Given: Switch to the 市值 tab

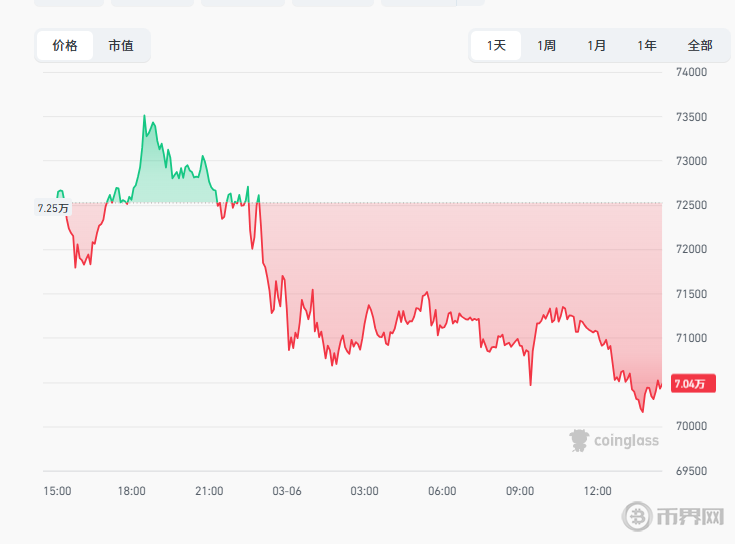Looking at the screenshot, I should [121, 45].
